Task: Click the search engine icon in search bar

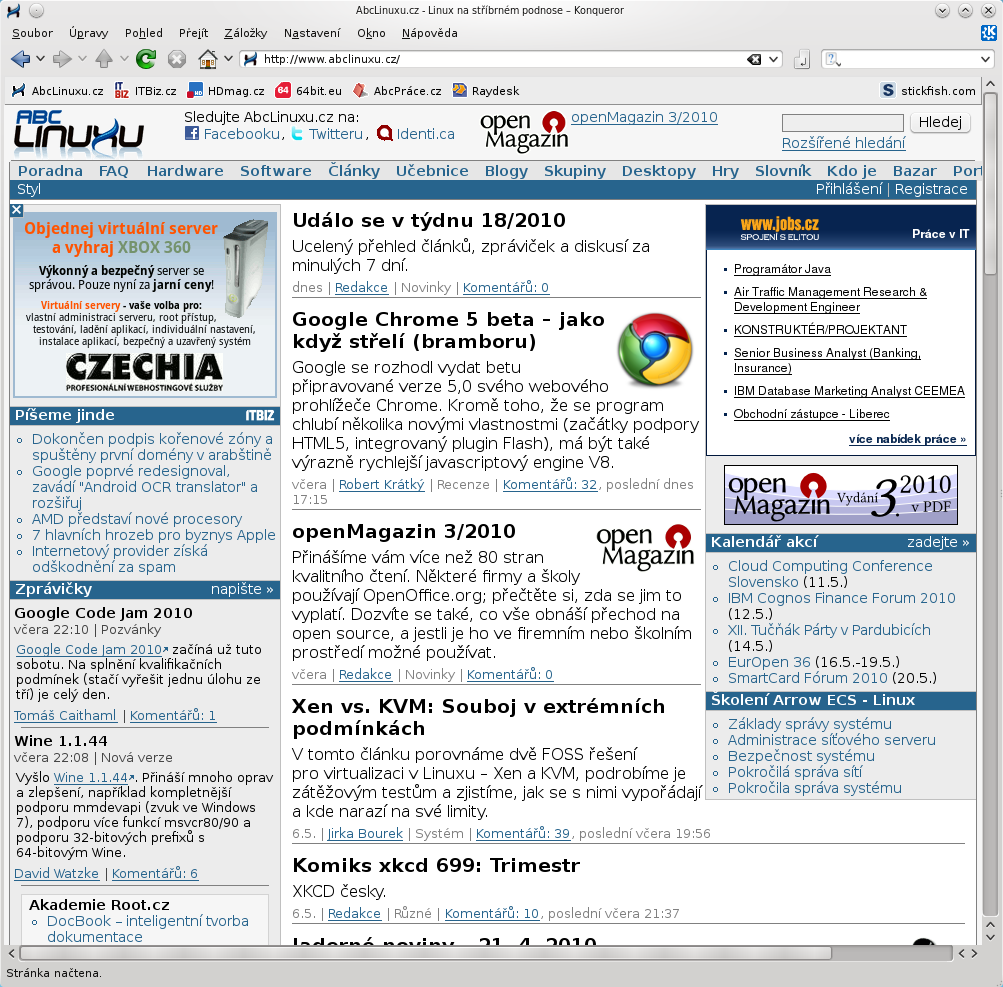Action: [x=833, y=59]
